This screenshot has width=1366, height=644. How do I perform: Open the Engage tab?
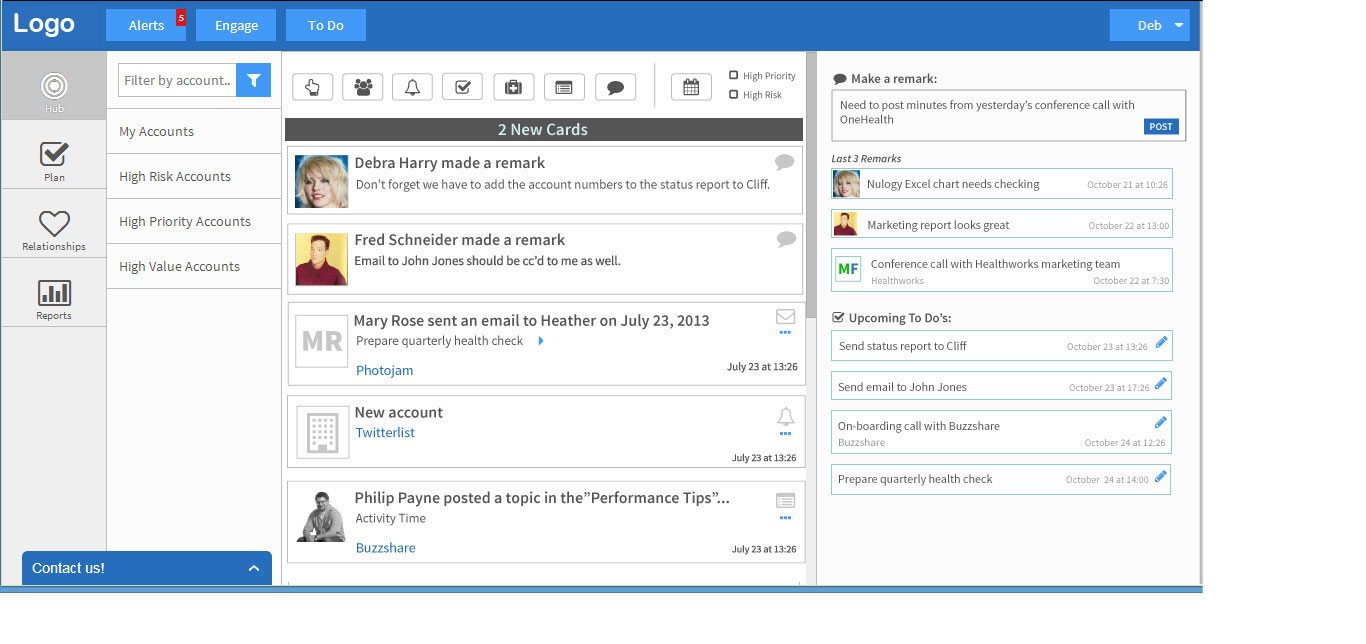pos(236,25)
